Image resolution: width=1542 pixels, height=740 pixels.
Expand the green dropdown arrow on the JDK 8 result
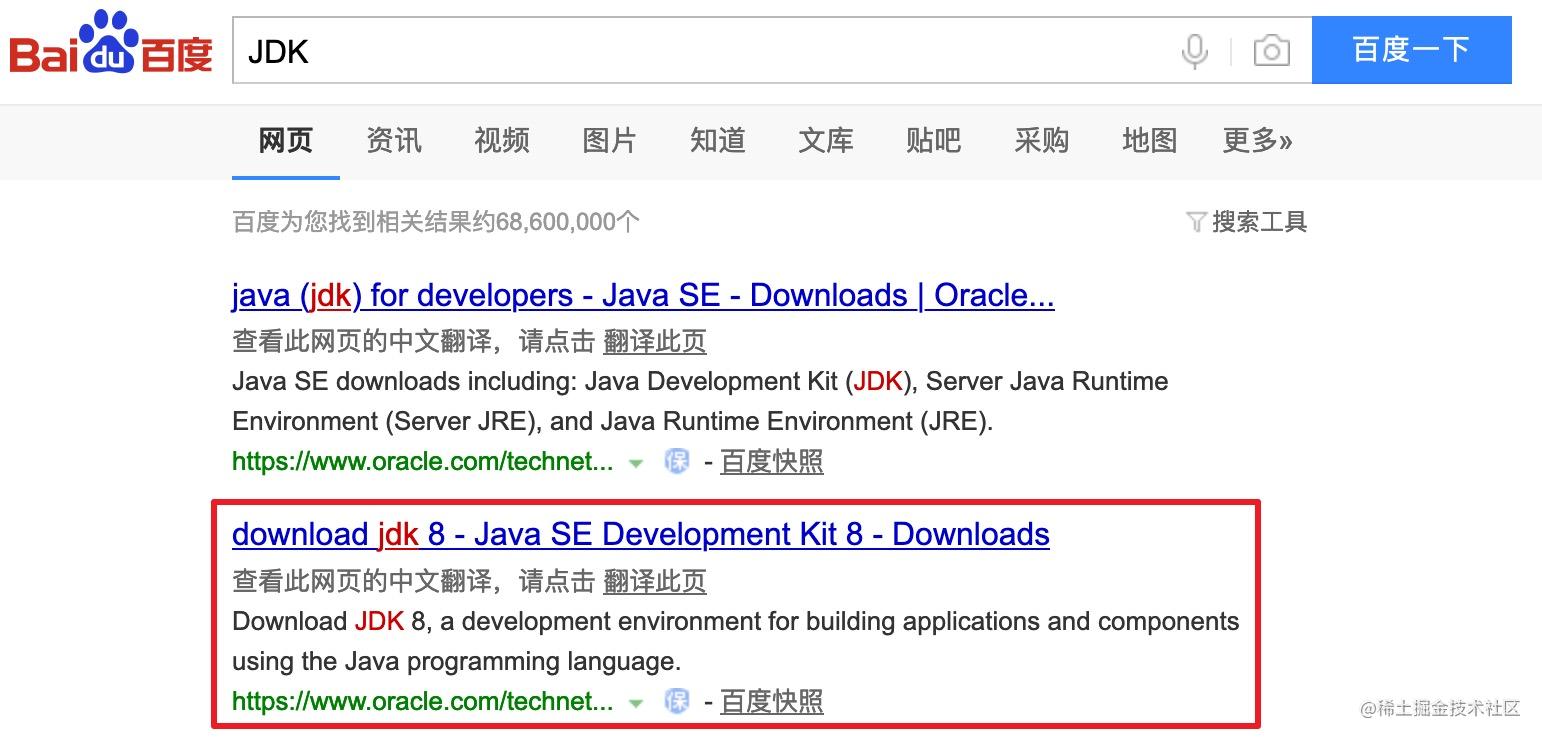click(636, 703)
